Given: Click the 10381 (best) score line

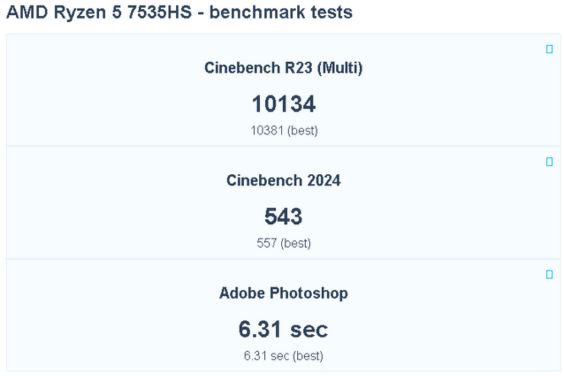Looking at the screenshot, I should pos(284,130).
